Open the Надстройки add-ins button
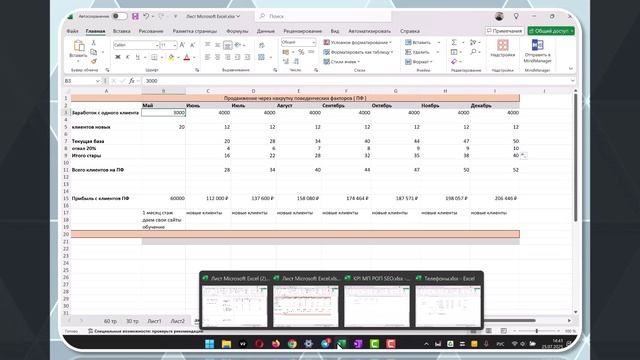The height and width of the screenshot is (360, 640). [502, 48]
